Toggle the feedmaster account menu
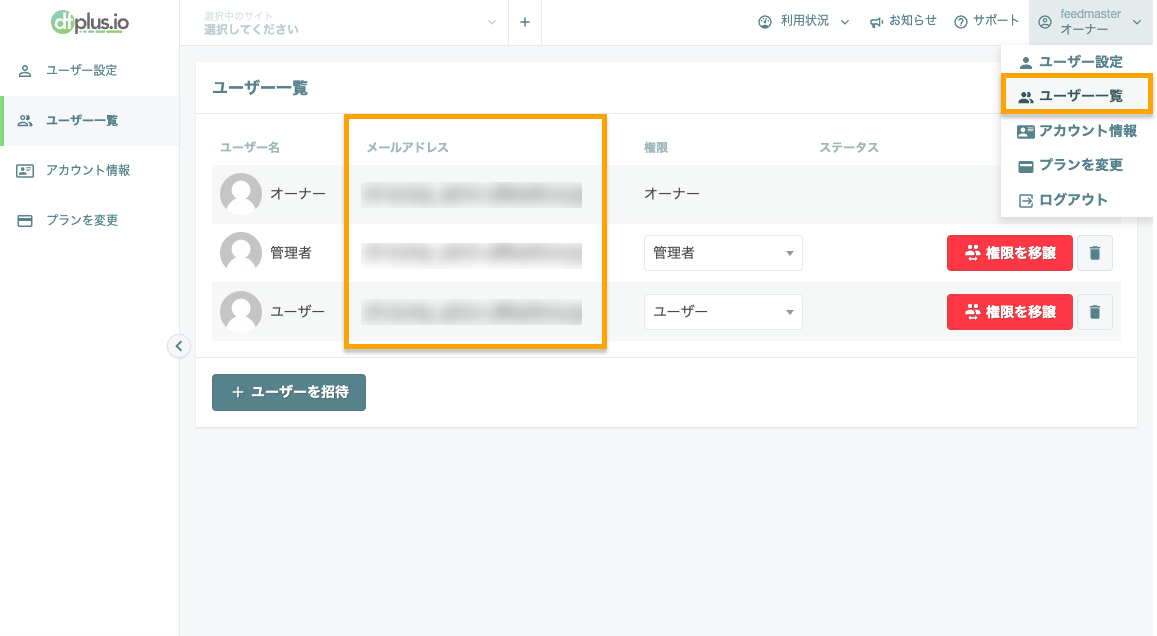The image size is (1157, 636). point(1090,22)
